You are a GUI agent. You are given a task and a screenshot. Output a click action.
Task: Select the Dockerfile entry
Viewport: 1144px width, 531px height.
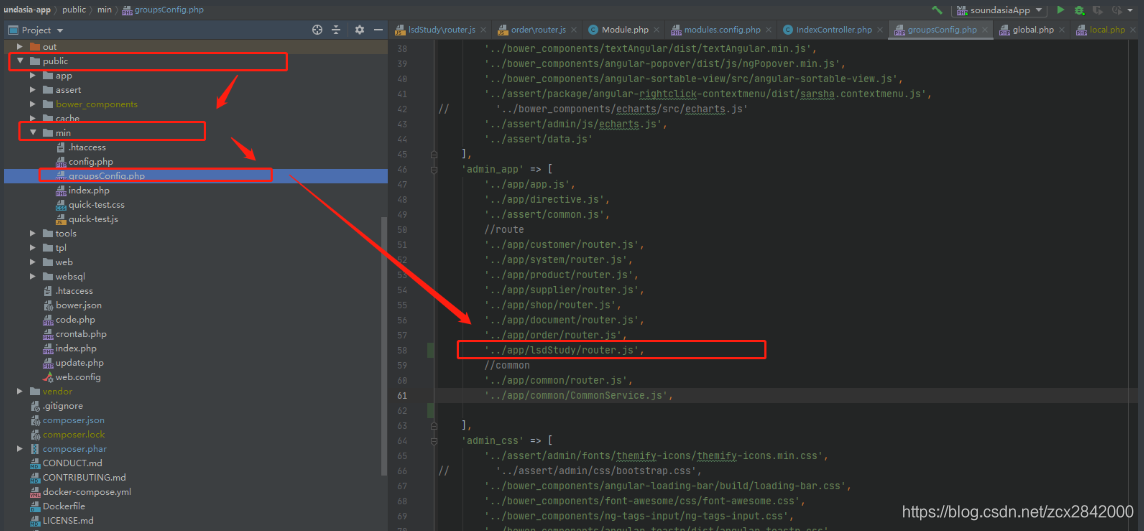click(64, 506)
